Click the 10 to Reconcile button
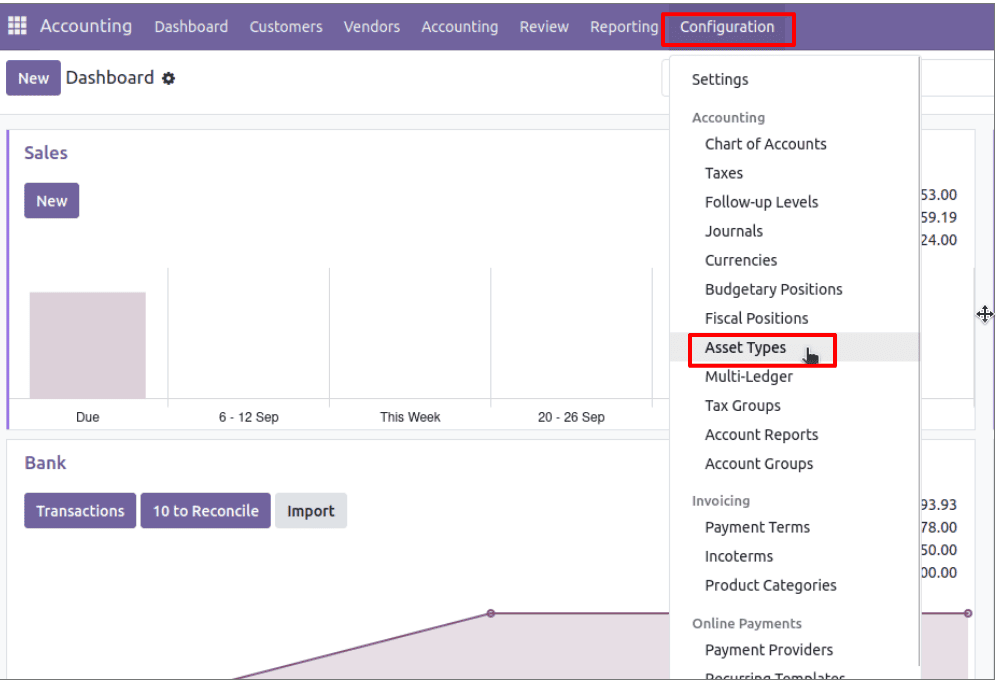 (x=205, y=510)
